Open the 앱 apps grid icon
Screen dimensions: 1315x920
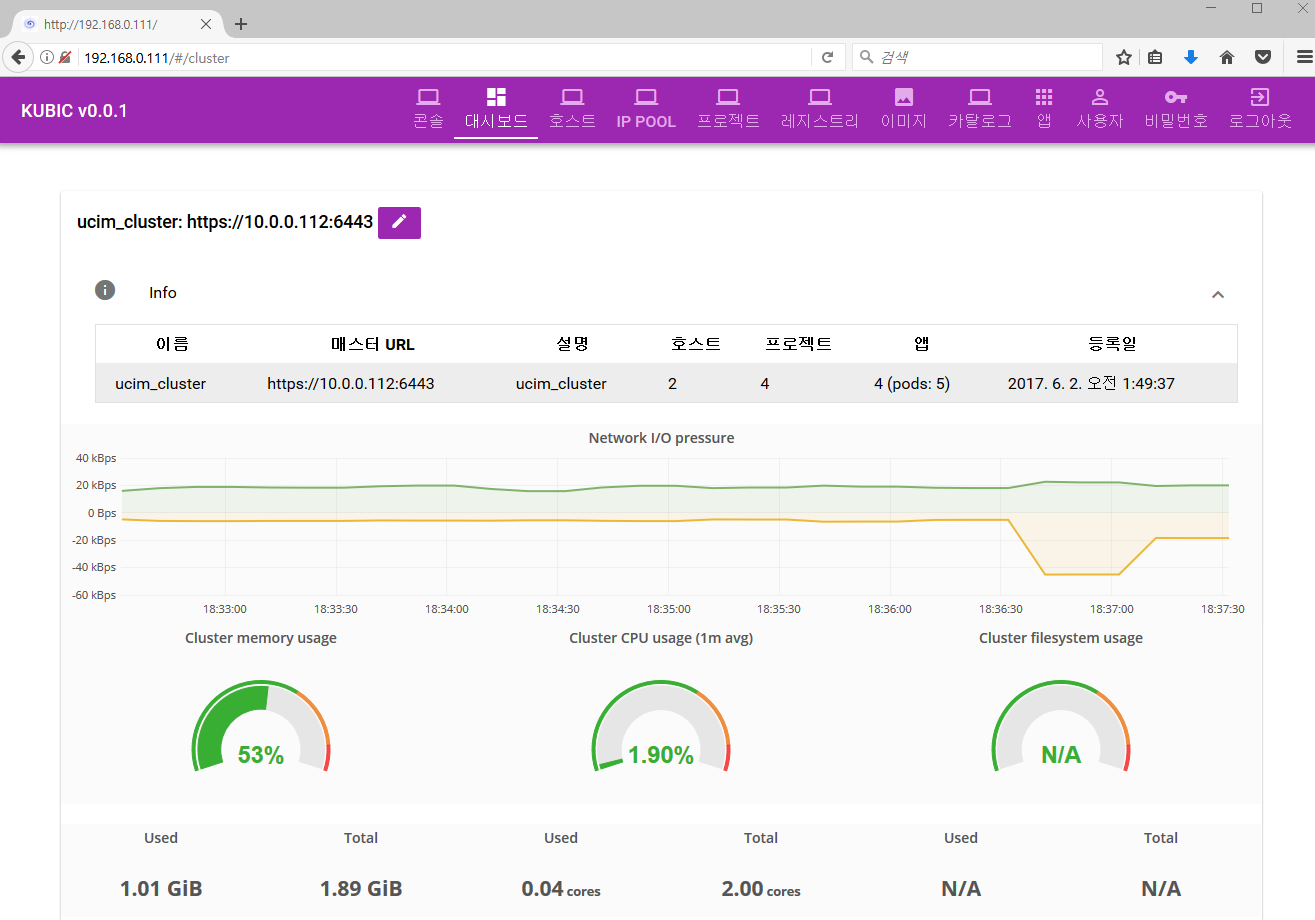coord(1043,98)
